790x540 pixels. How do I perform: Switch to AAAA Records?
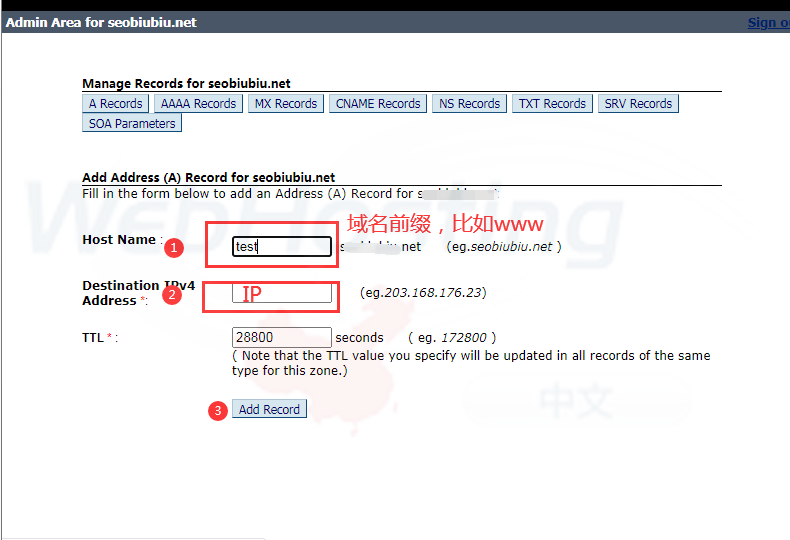coord(198,104)
